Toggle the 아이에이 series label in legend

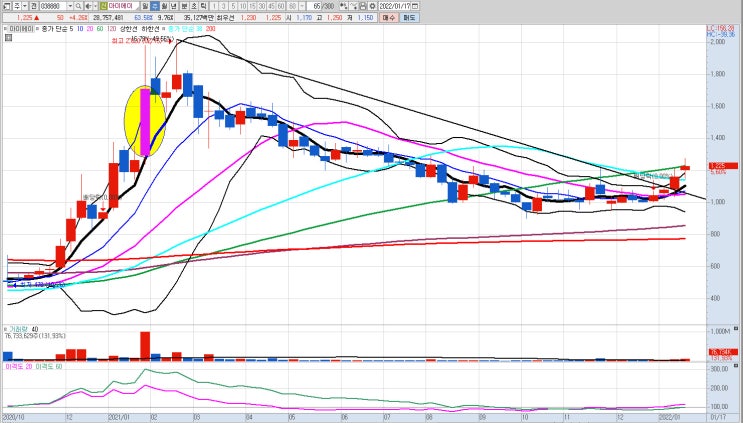click(21, 28)
